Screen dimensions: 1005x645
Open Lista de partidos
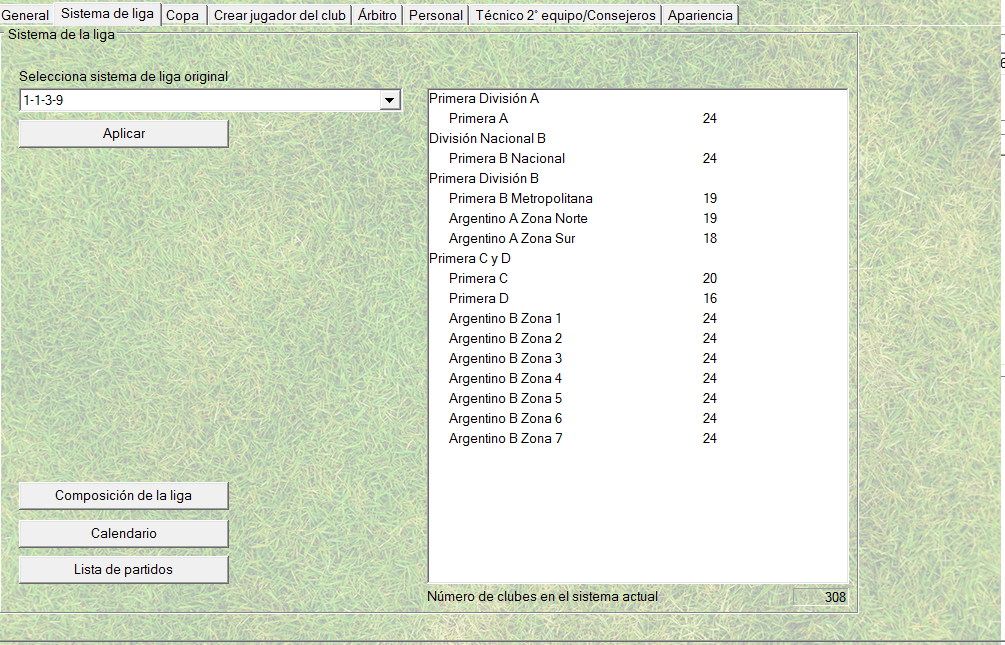pos(124,569)
